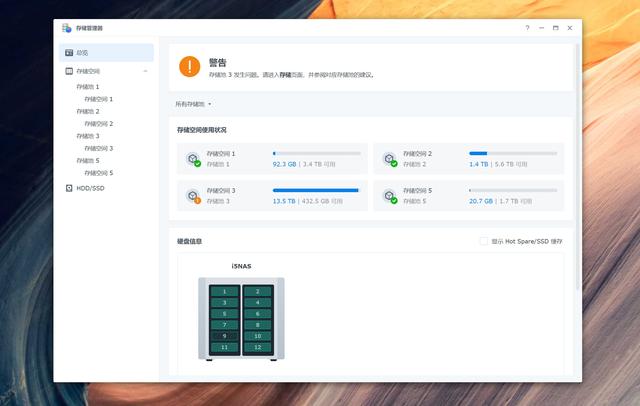
Task: Click the HDD/SSD drive icon in sidebar
Action: 69,188
